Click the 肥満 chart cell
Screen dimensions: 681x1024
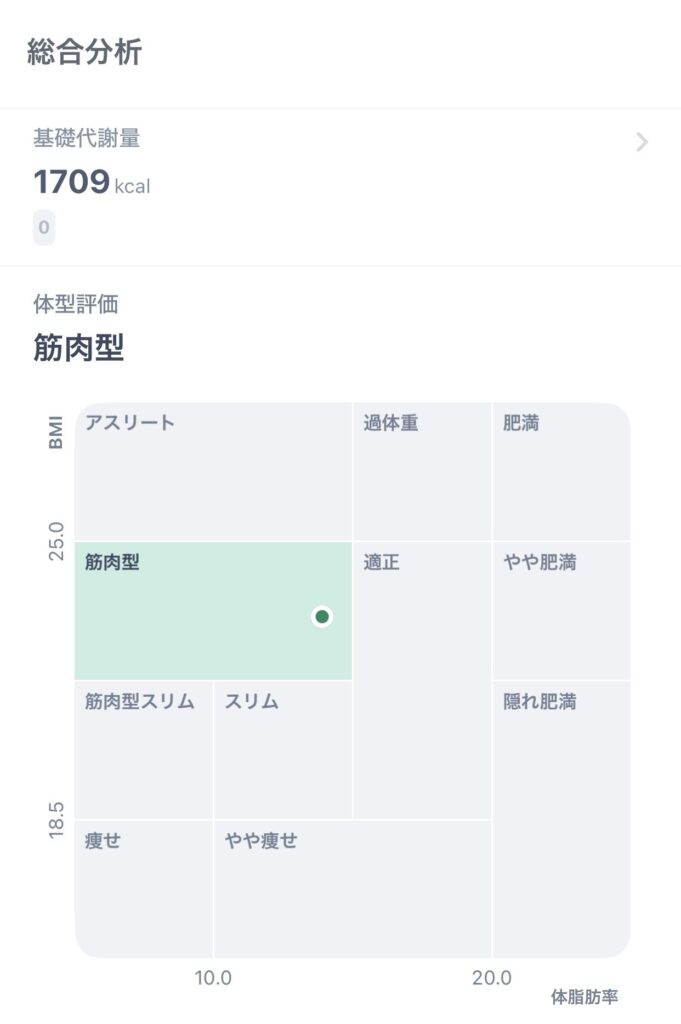click(561, 472)
